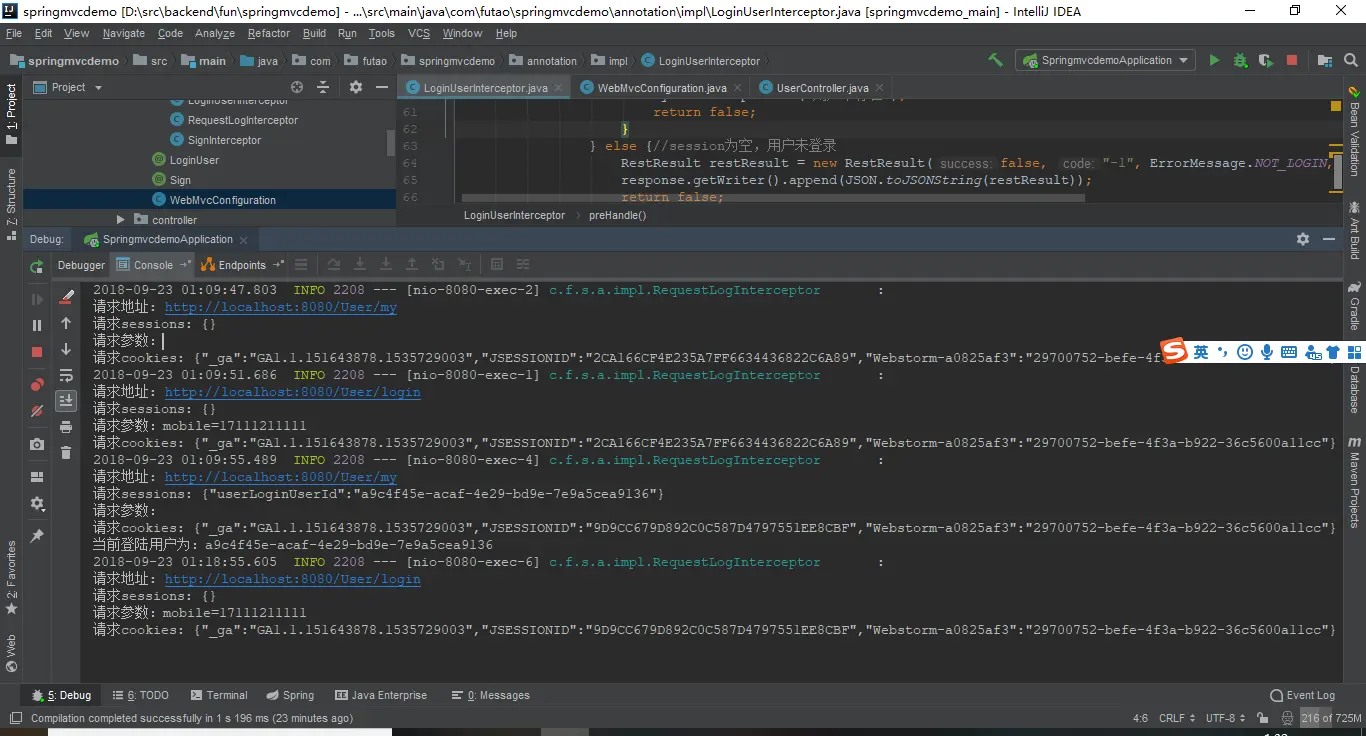Open the Project Structure icon
The height and width of the screenshot is (736, 1366).
pos(1325,60)
